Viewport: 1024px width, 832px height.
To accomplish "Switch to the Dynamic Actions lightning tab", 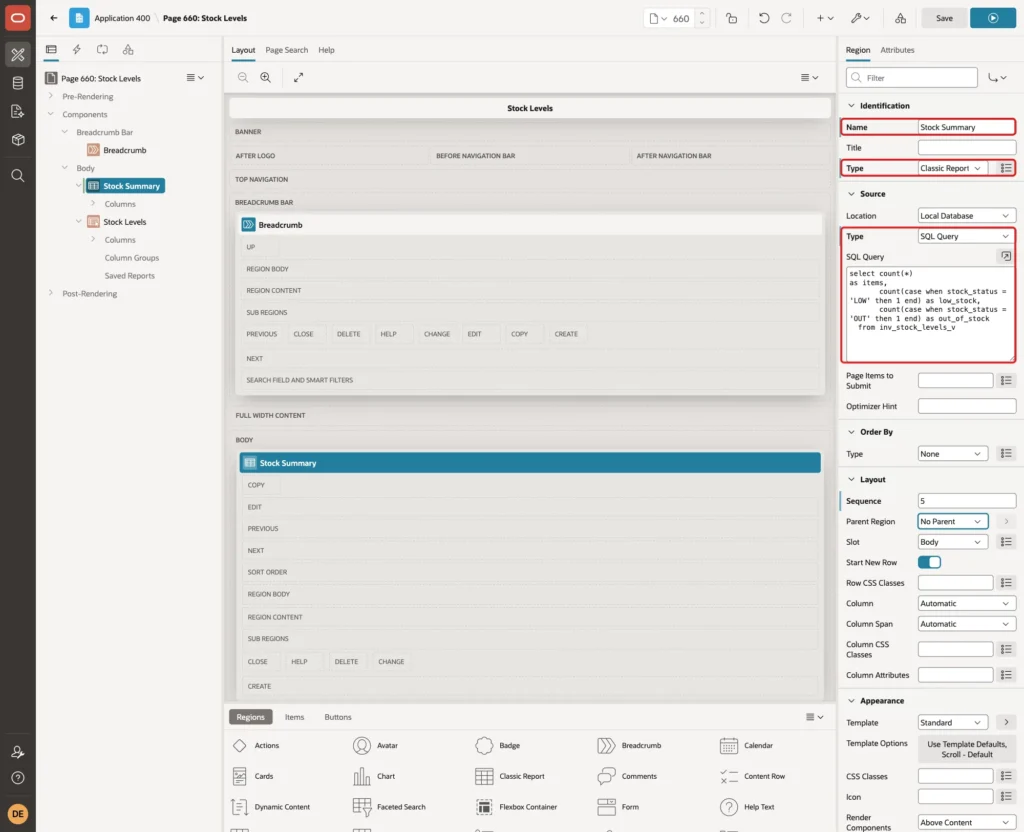I will tap(76, 50).
